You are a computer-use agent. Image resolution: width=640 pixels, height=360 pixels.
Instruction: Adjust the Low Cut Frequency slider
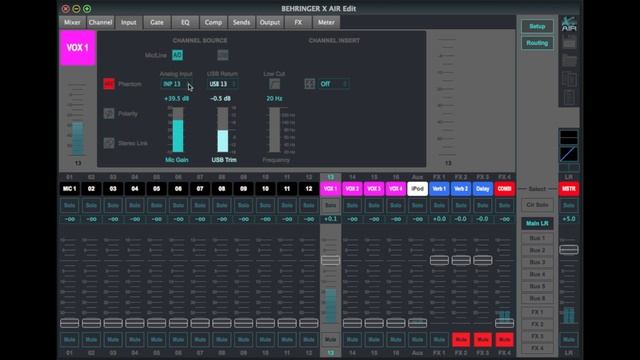[x=274, y=130]
